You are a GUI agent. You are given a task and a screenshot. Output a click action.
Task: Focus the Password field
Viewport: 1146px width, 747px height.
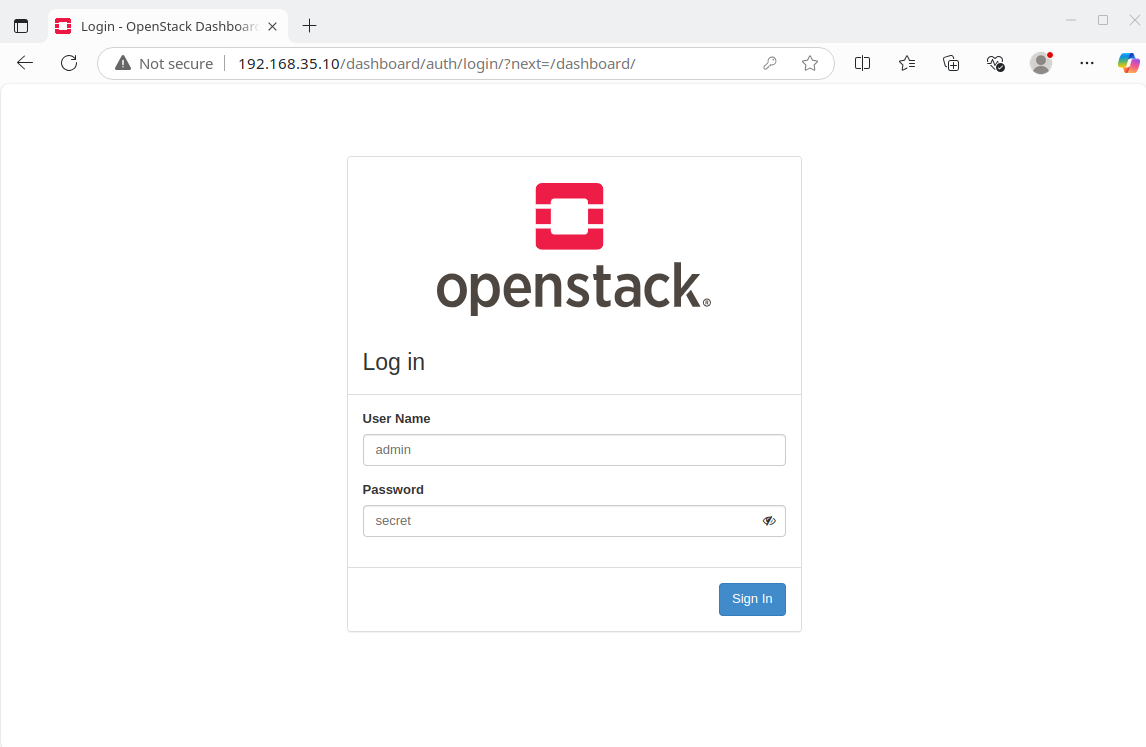574,520
